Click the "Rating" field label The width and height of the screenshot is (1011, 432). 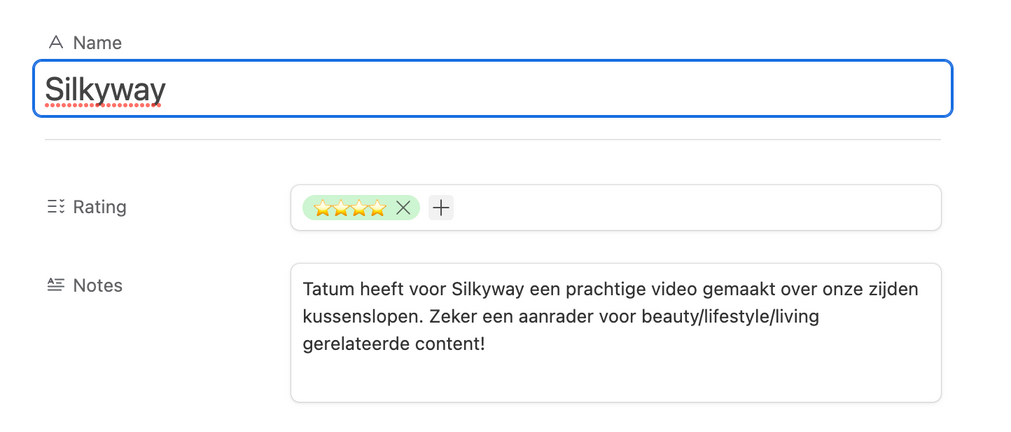coord(99,207)
